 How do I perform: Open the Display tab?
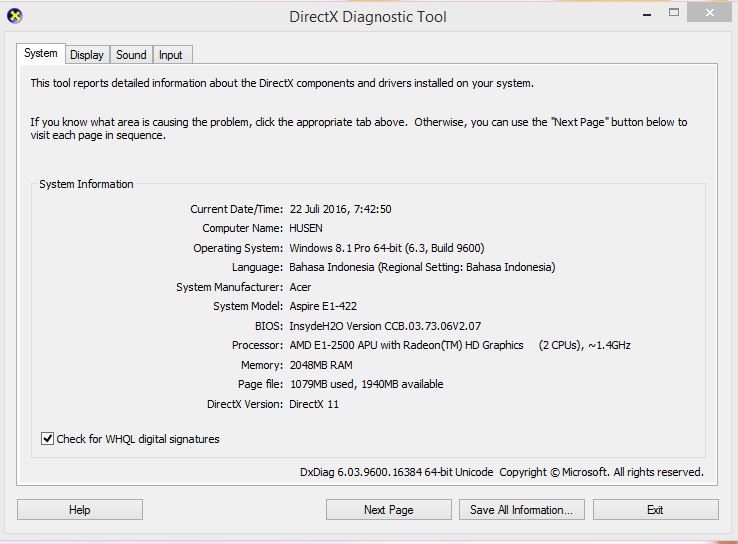click(87, 55)
